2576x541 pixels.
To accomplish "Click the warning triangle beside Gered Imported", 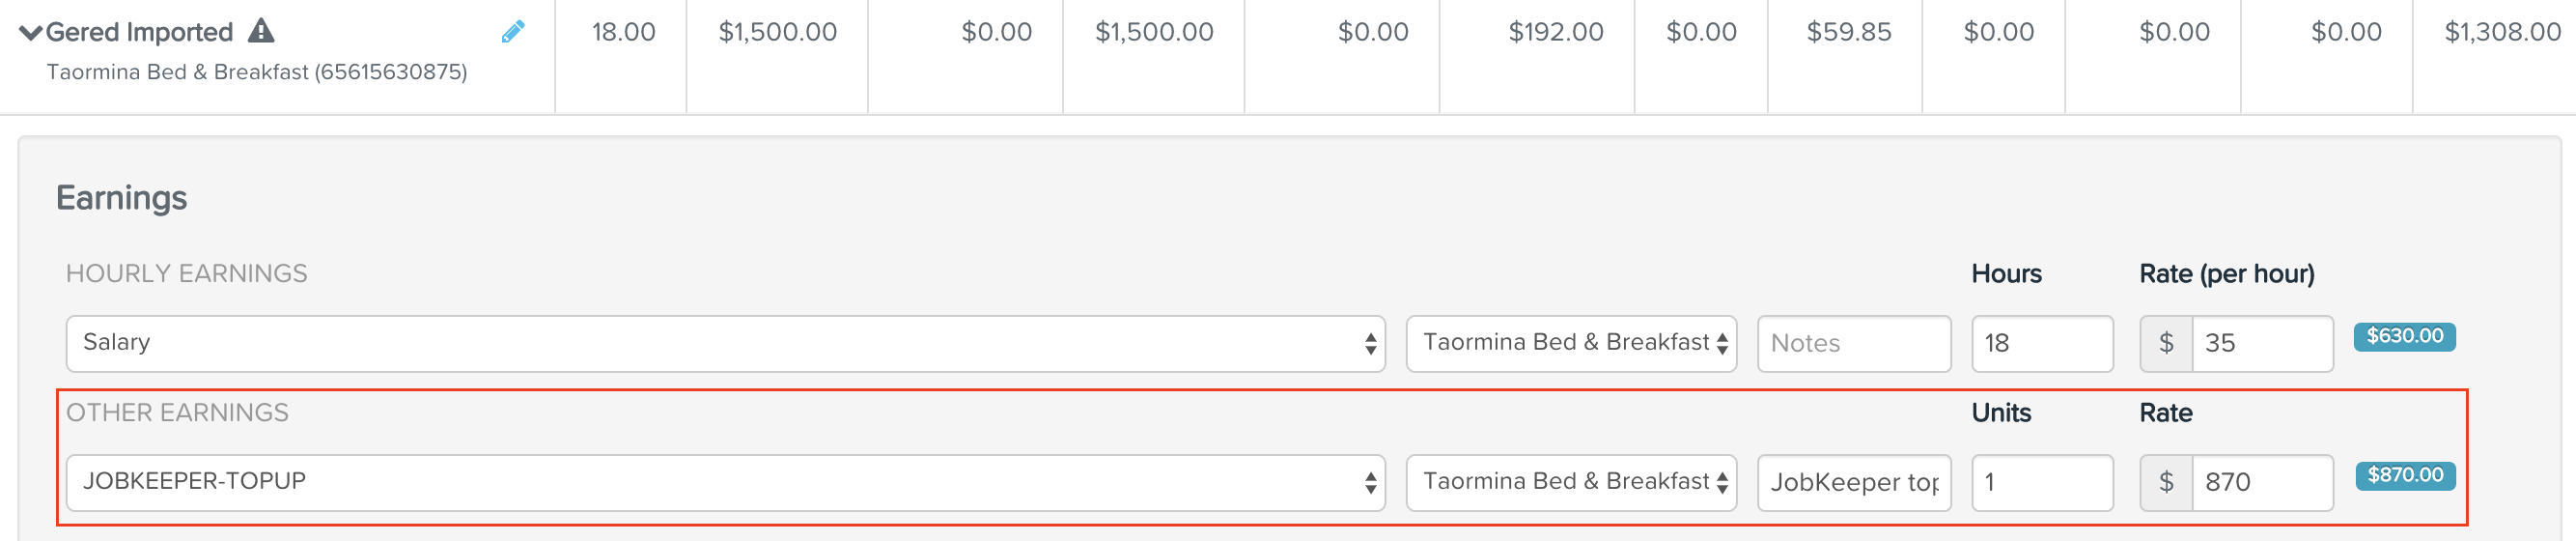I will tap(261, 31).
